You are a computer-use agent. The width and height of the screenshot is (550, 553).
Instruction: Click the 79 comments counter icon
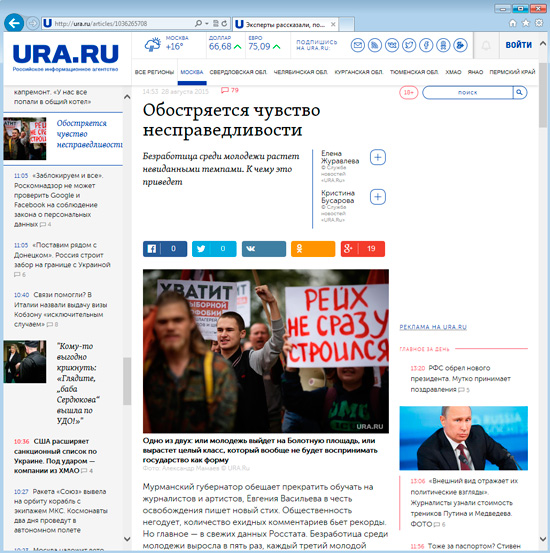[x=230, y=90]
